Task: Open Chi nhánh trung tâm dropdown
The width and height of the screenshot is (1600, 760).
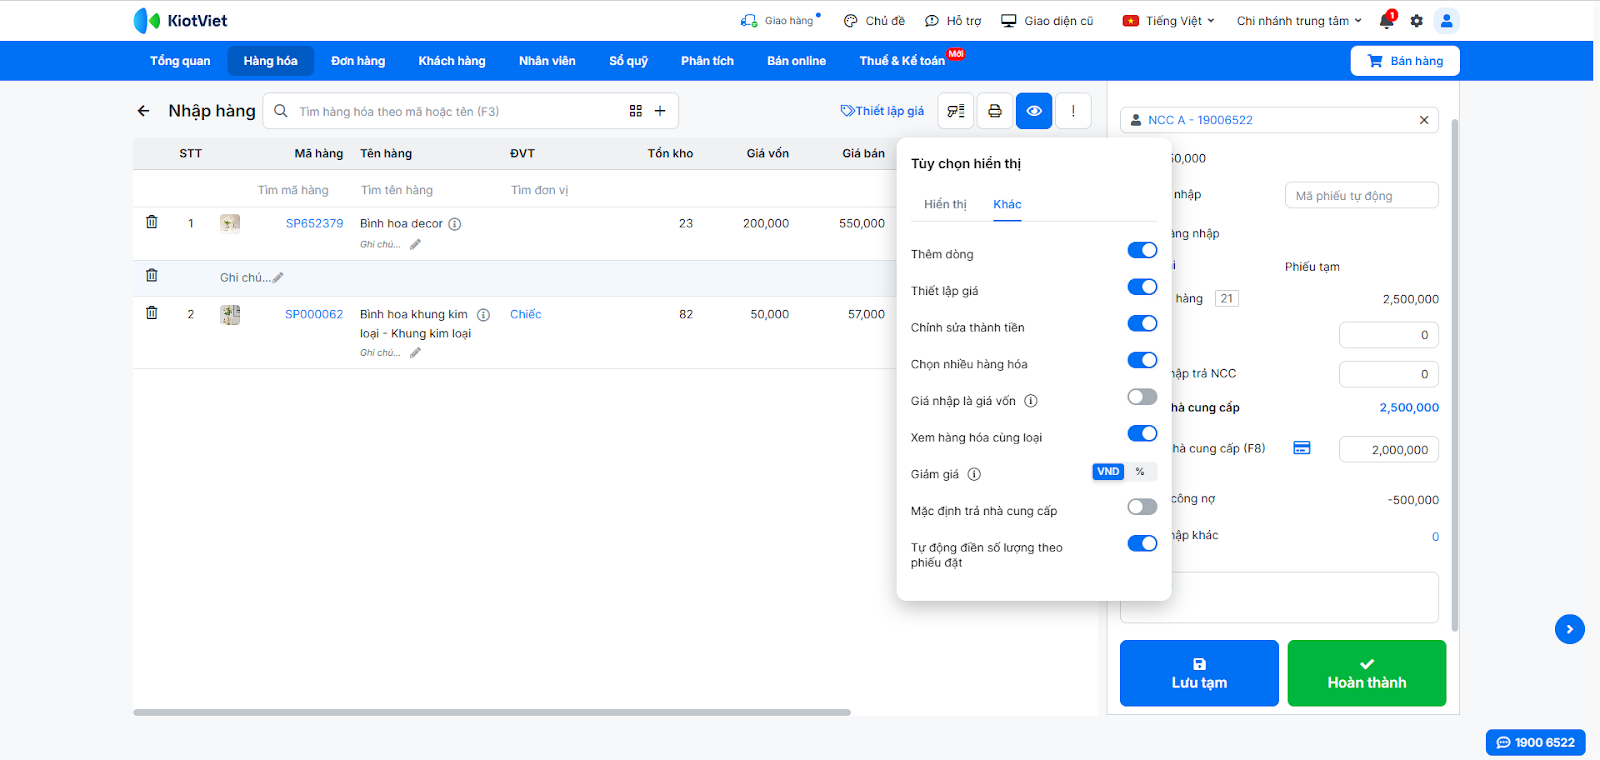Action: [1299, 20]
